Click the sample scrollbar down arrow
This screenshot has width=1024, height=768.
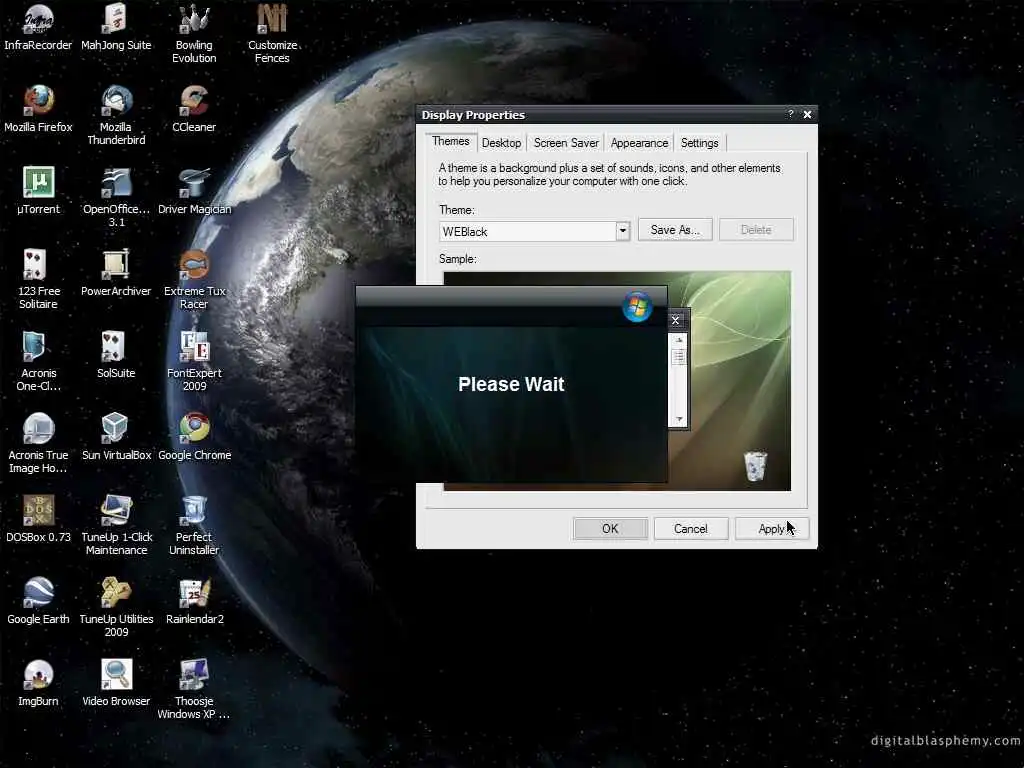[679, 419]
